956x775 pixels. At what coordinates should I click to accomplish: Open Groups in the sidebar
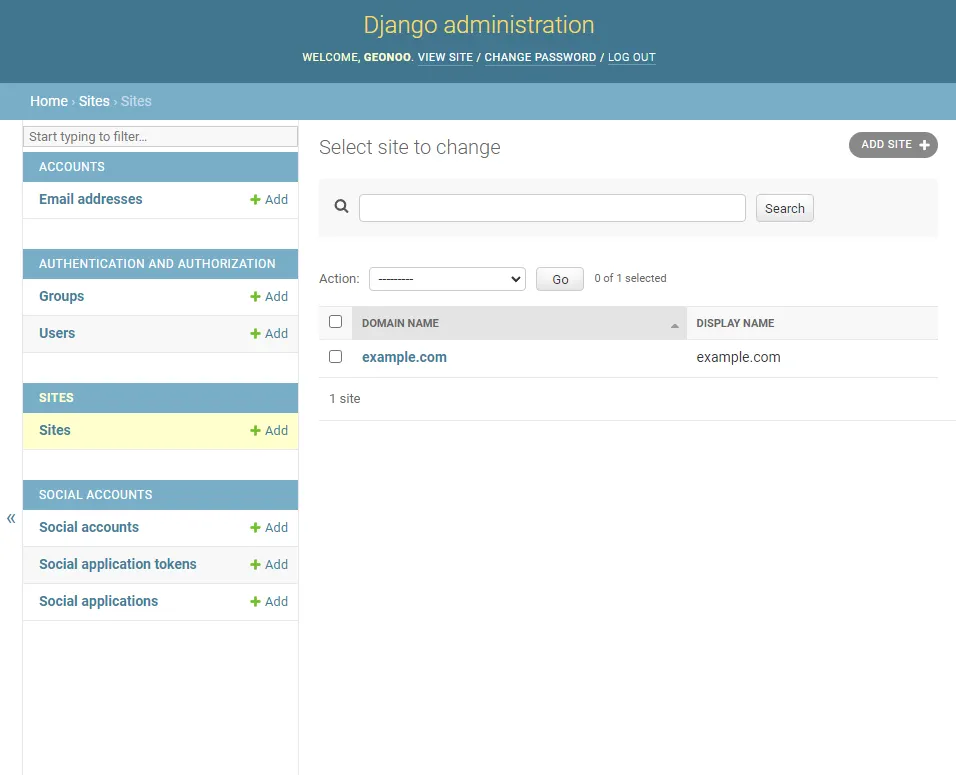coord(62,296)
